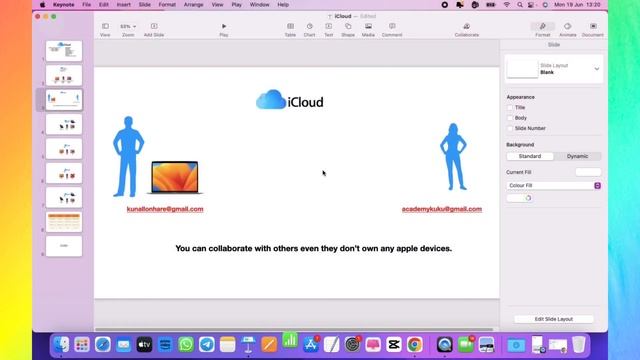The image size is (640, 360).
Task: Launch Google Chrome from the Dock
Action: coord(414,344)
